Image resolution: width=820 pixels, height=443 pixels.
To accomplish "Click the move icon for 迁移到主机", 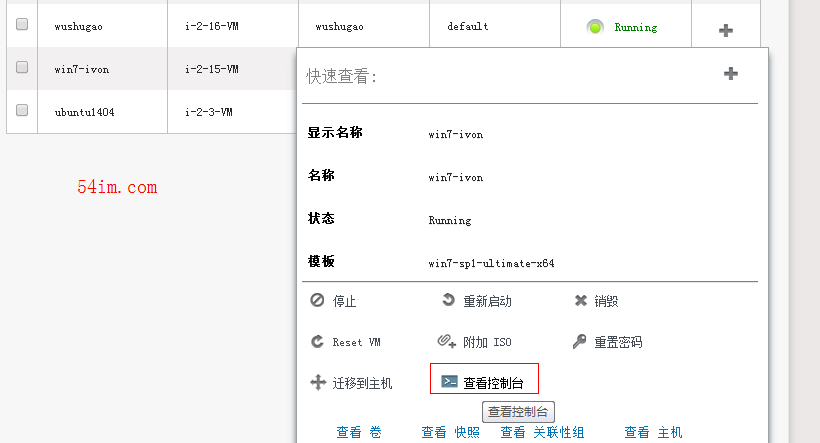I will pos(318,382).
